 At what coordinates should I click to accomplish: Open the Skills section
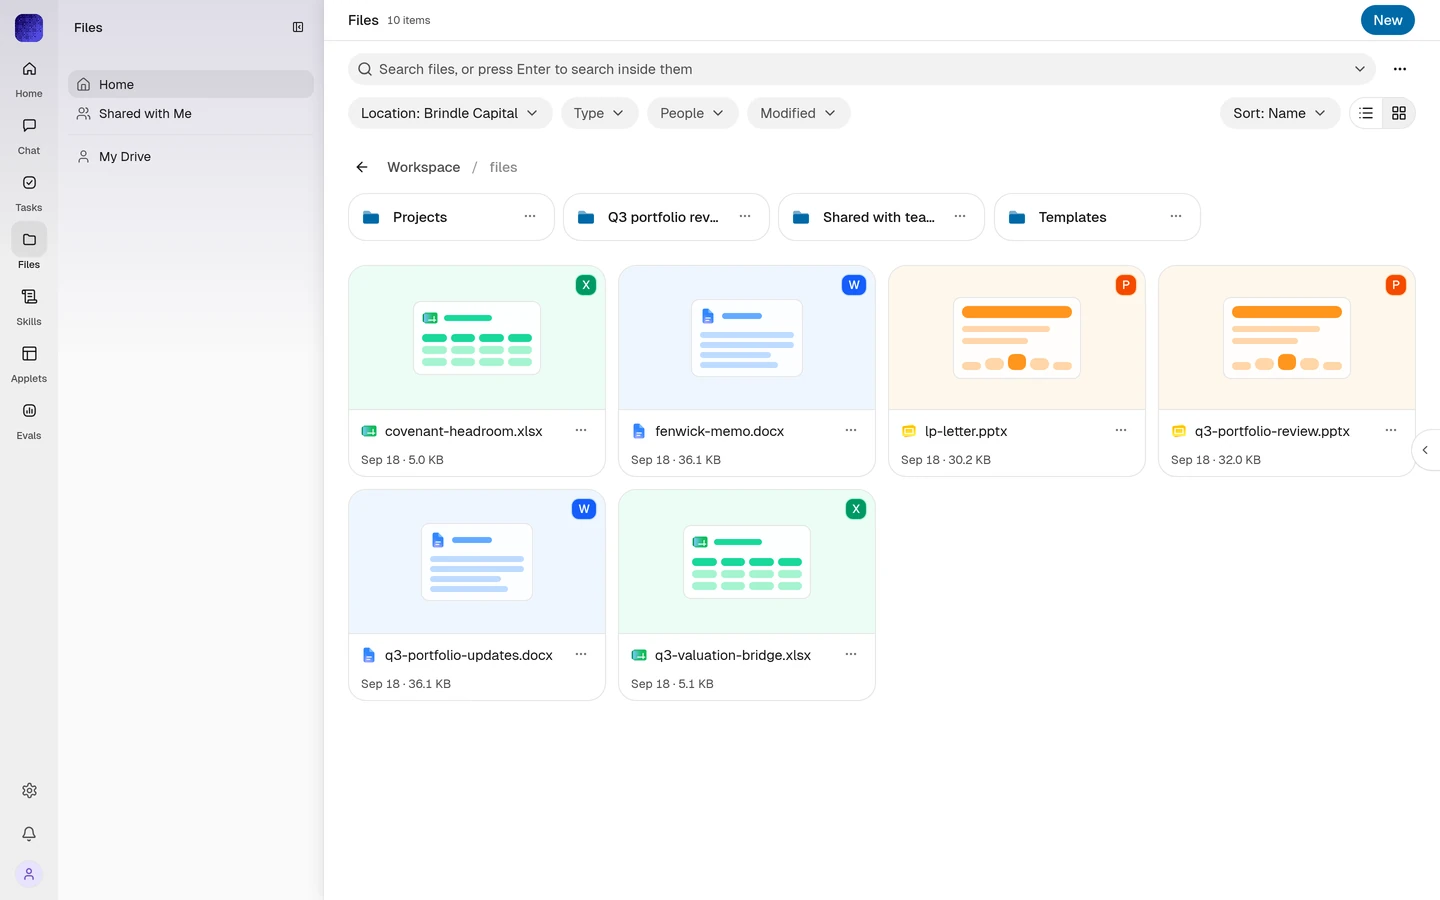[x=29, y=307]
